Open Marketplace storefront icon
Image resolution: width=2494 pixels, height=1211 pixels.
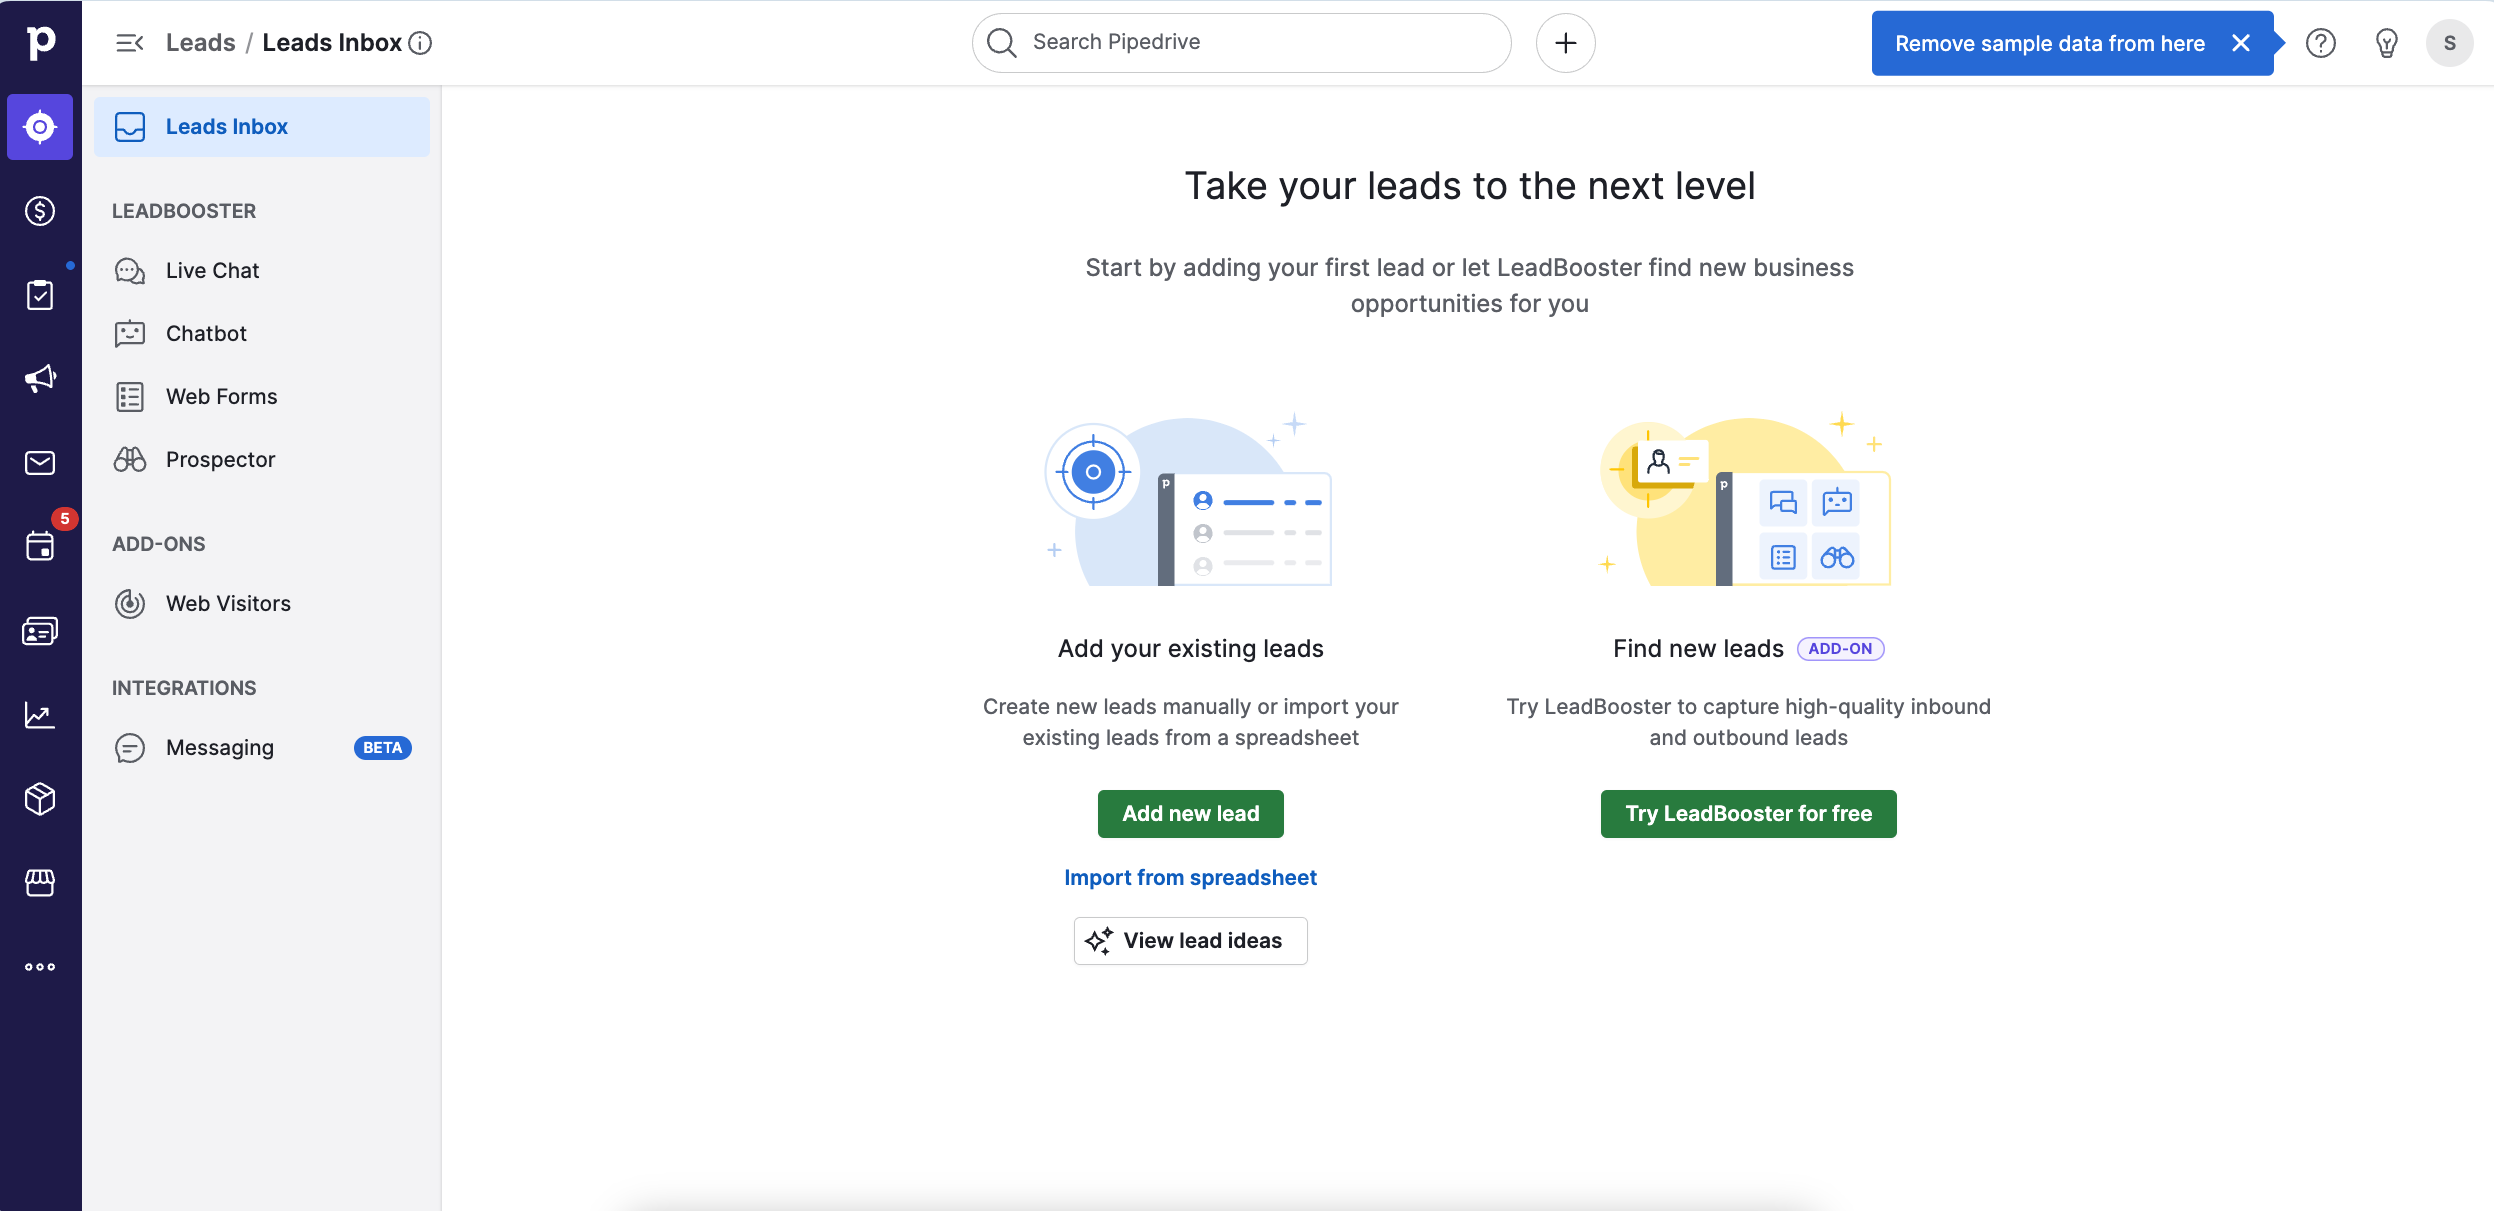pos(40,883)
